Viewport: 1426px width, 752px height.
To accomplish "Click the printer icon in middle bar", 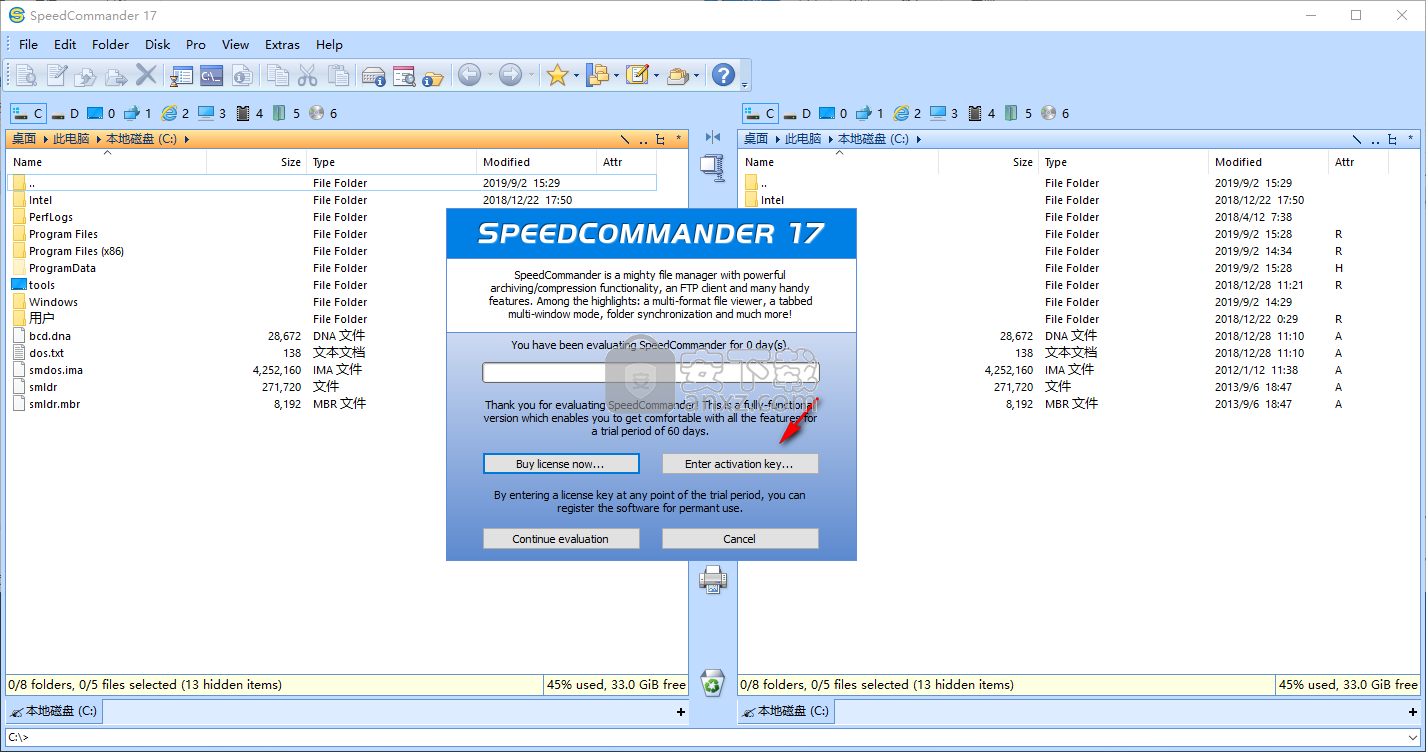I will coord(713,579).
